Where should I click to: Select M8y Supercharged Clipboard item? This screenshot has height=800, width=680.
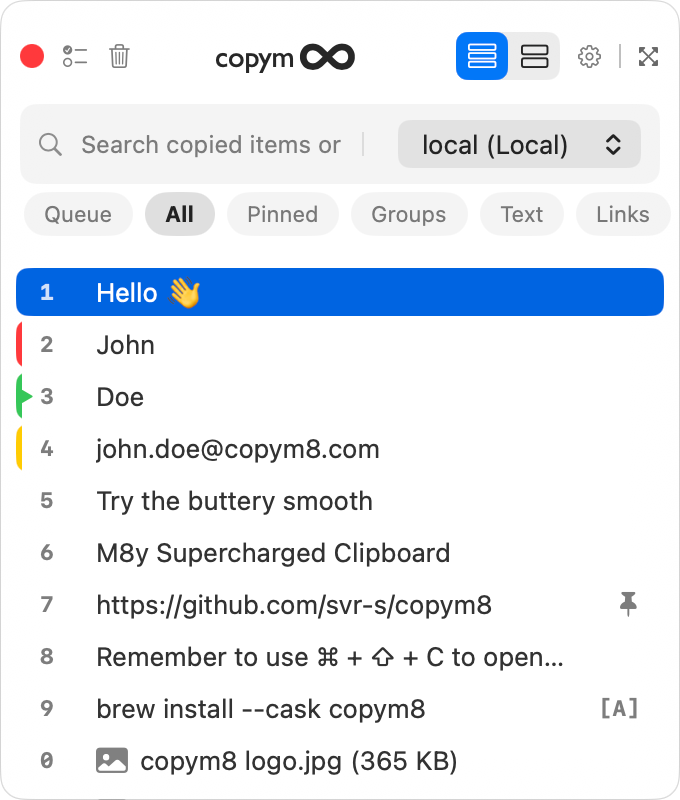coord(340,553)
